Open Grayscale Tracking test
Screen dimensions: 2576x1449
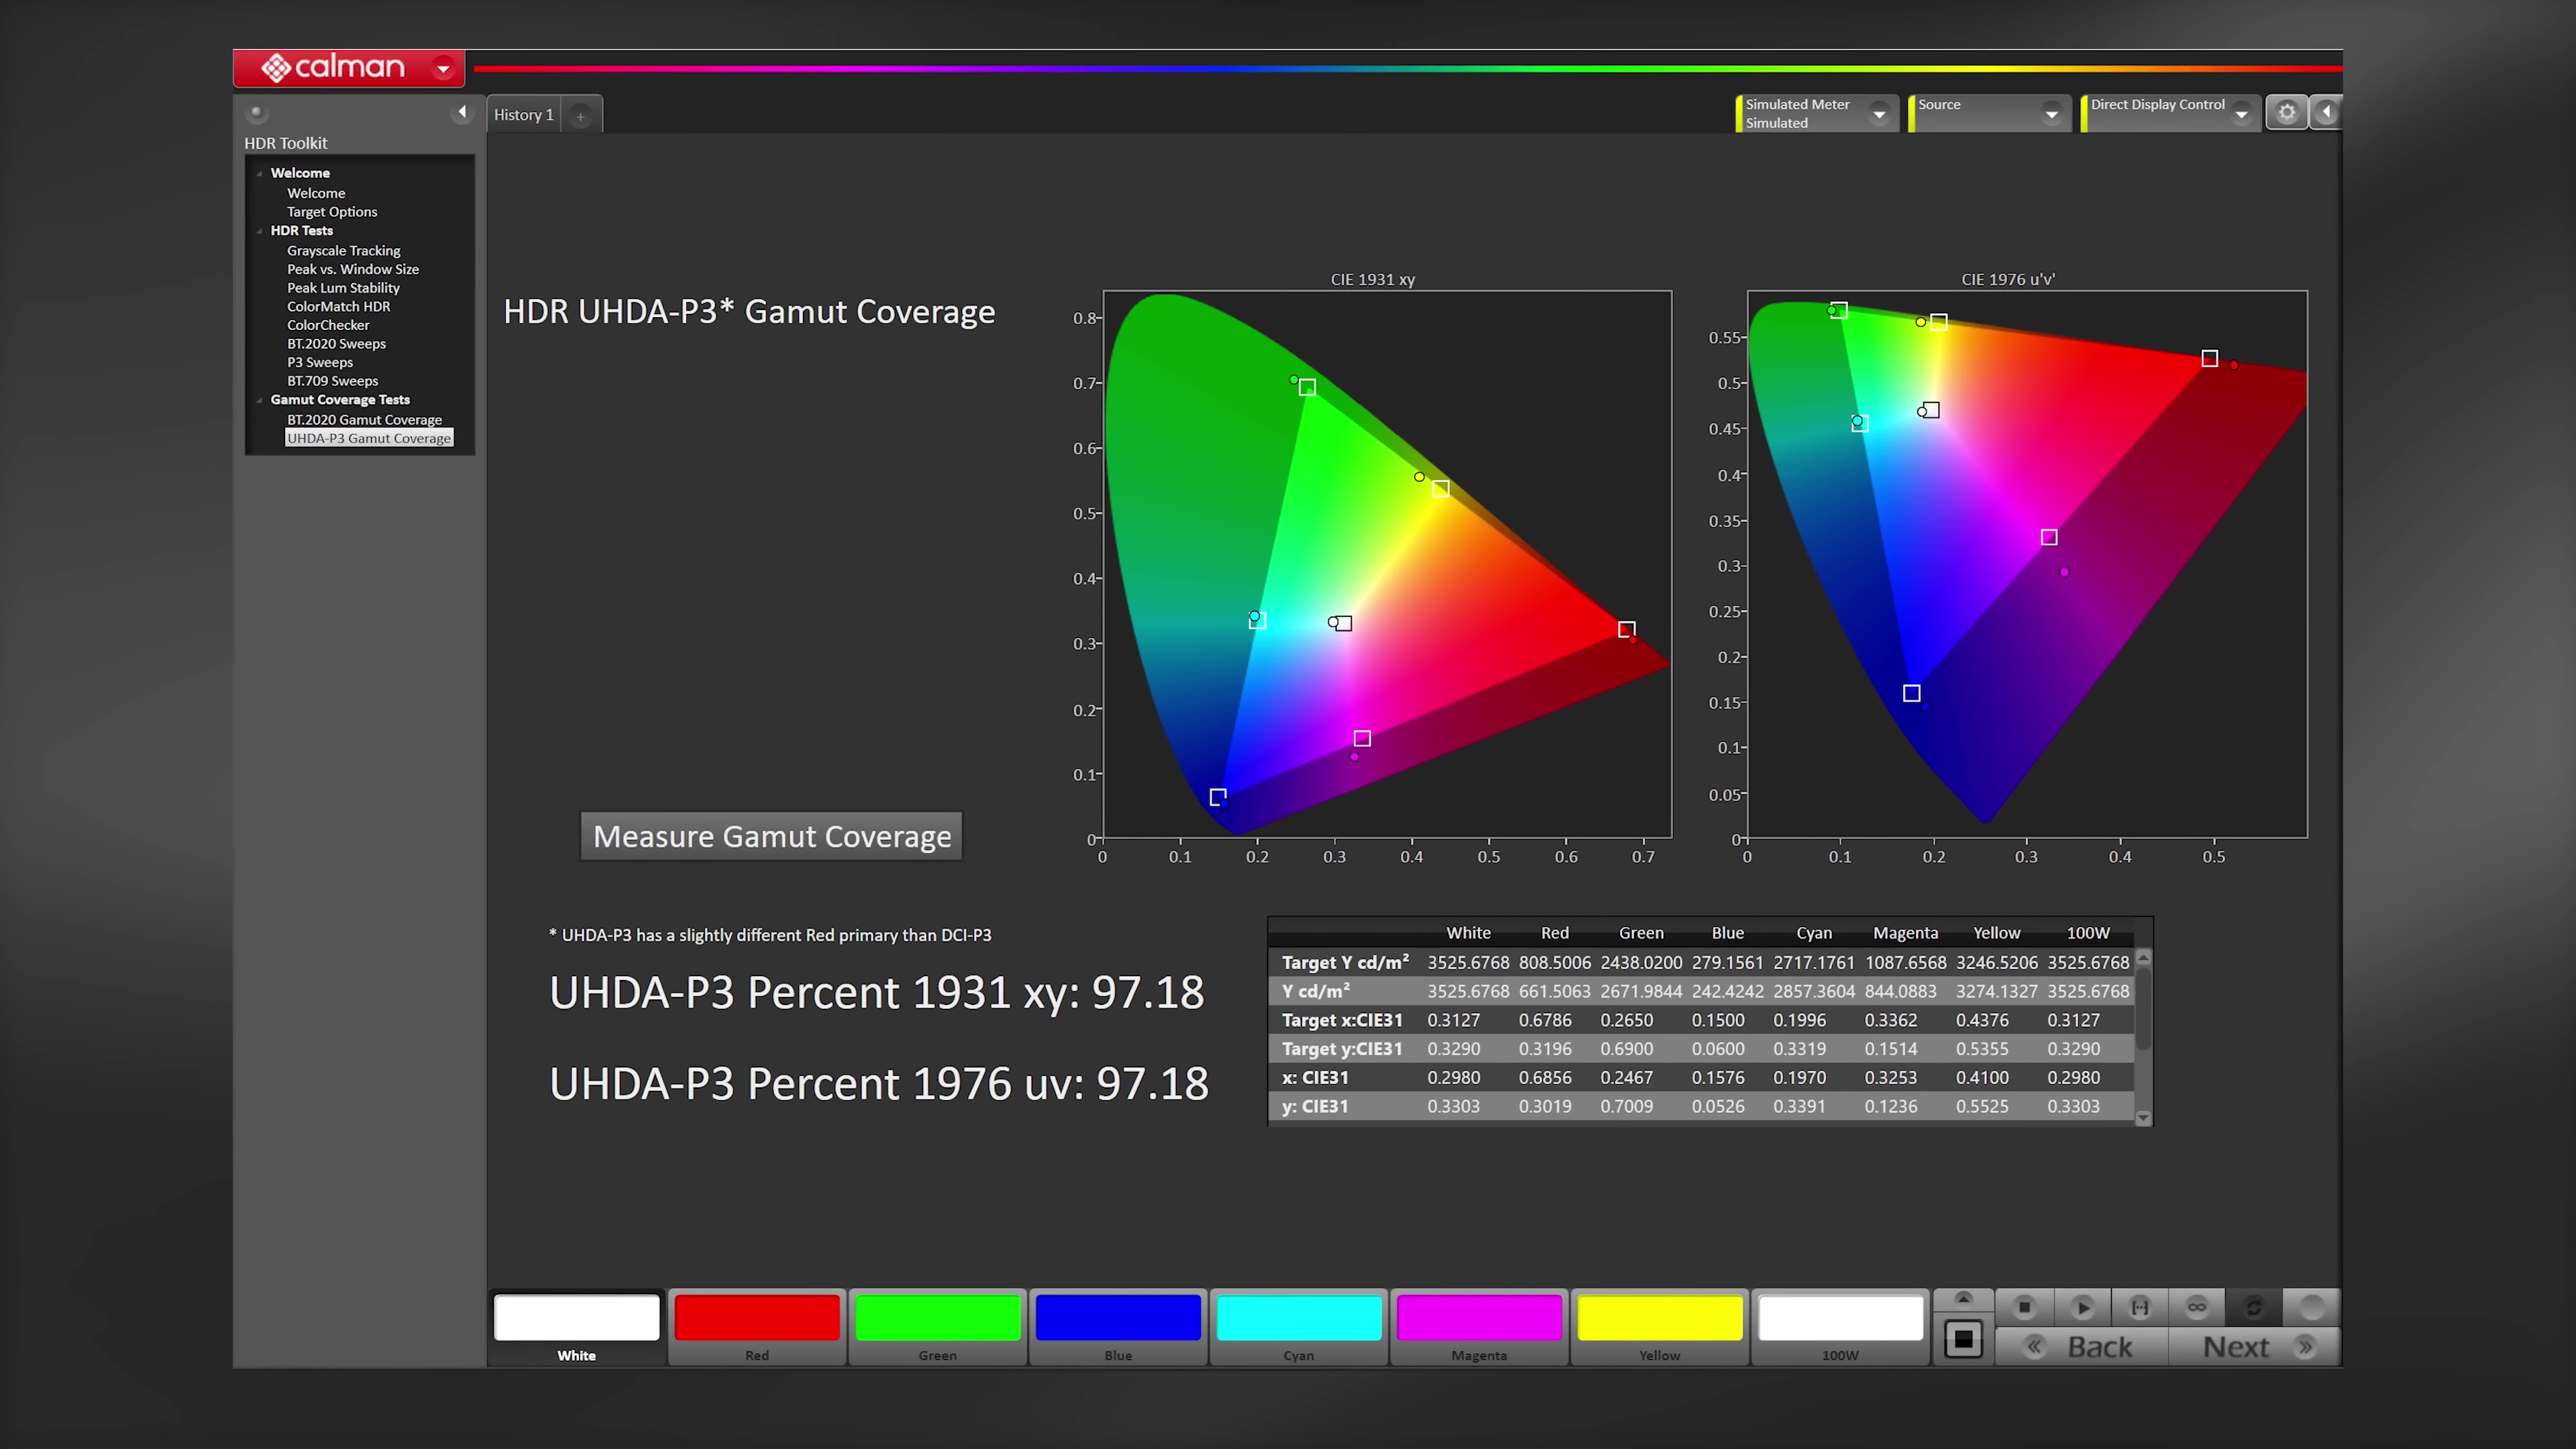point(343,250)
